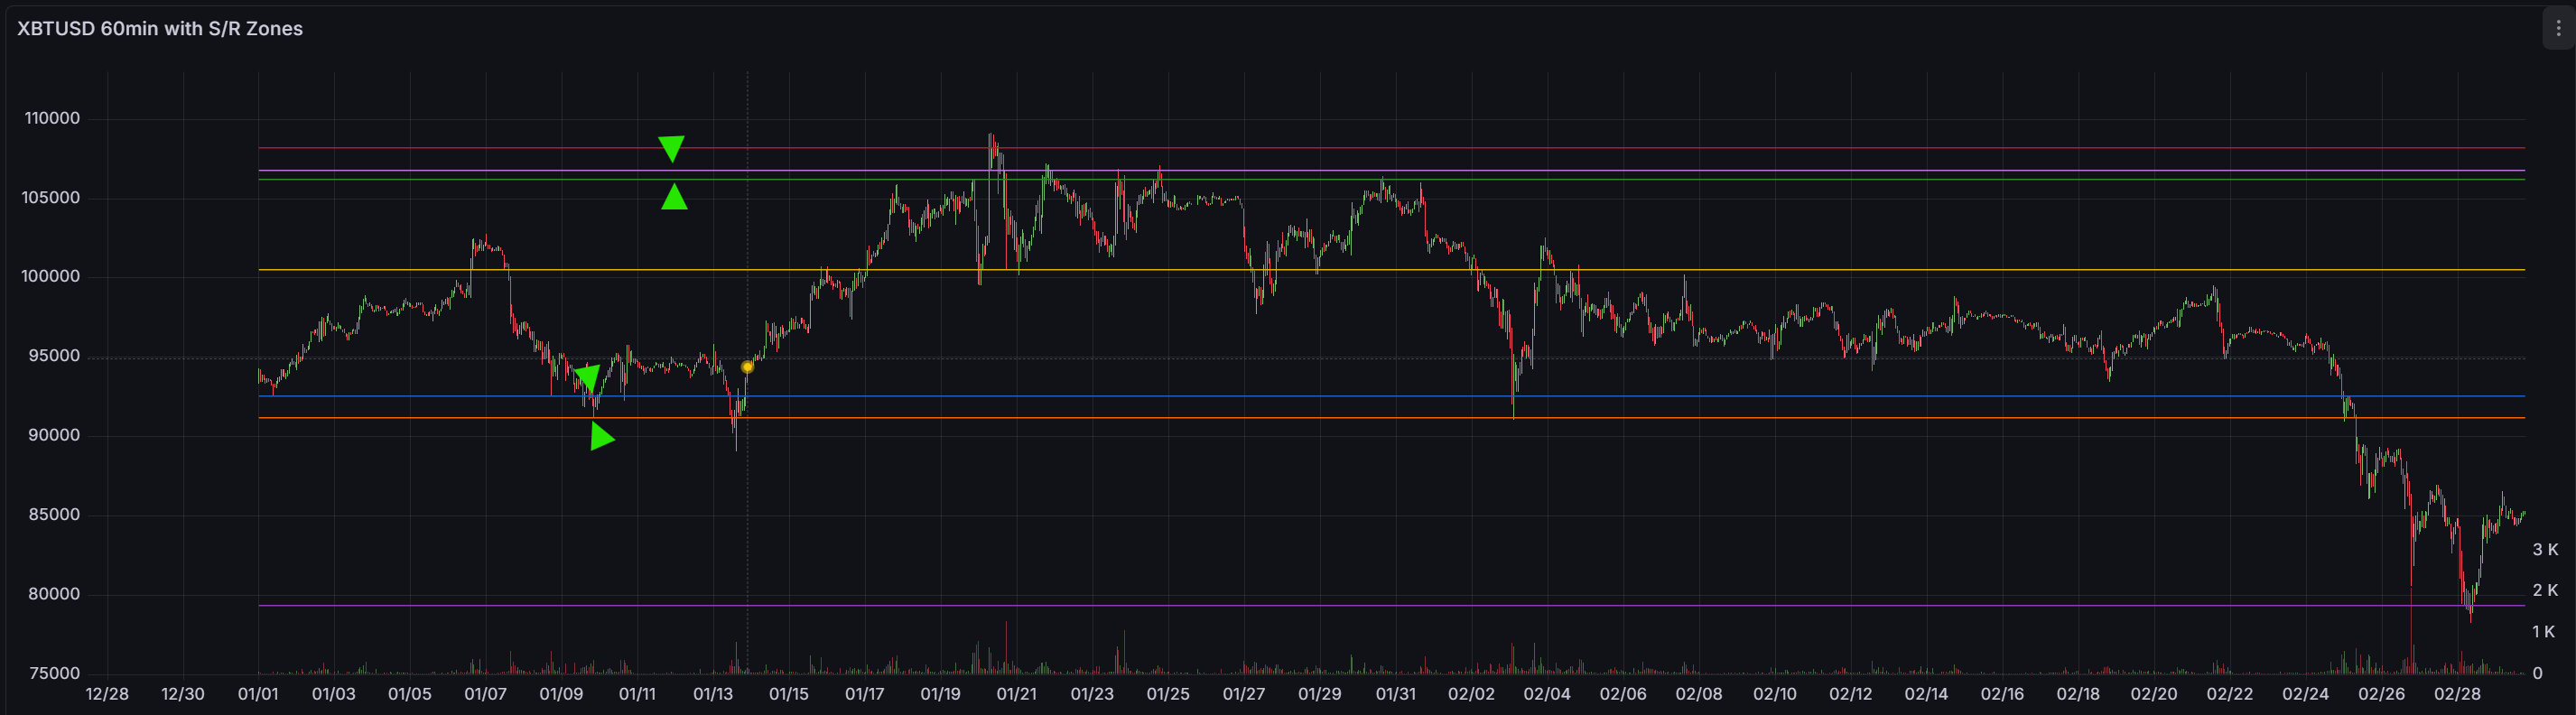The width and height of the screenshot is (2576, 715).
Task: Select the blue support line near 92500
Action: point(1800,397)
